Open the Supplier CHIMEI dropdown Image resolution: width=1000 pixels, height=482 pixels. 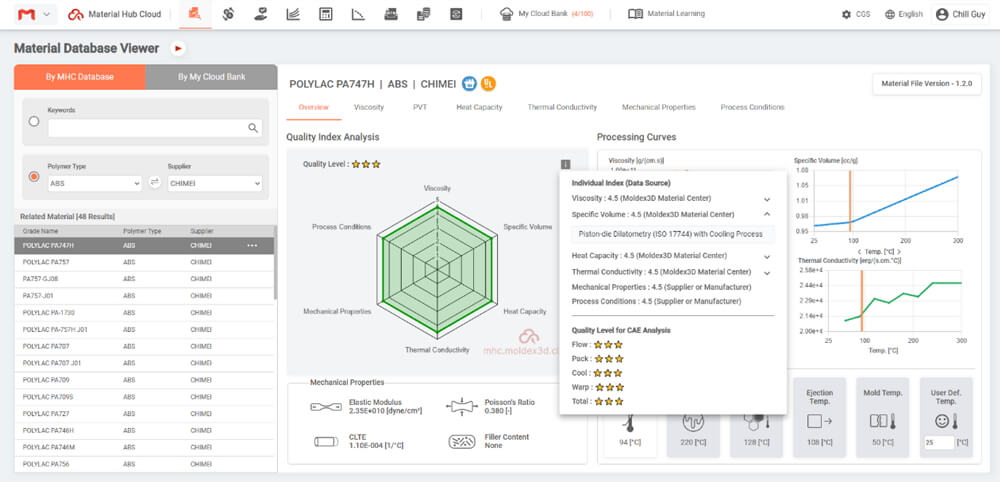[215, 184]
